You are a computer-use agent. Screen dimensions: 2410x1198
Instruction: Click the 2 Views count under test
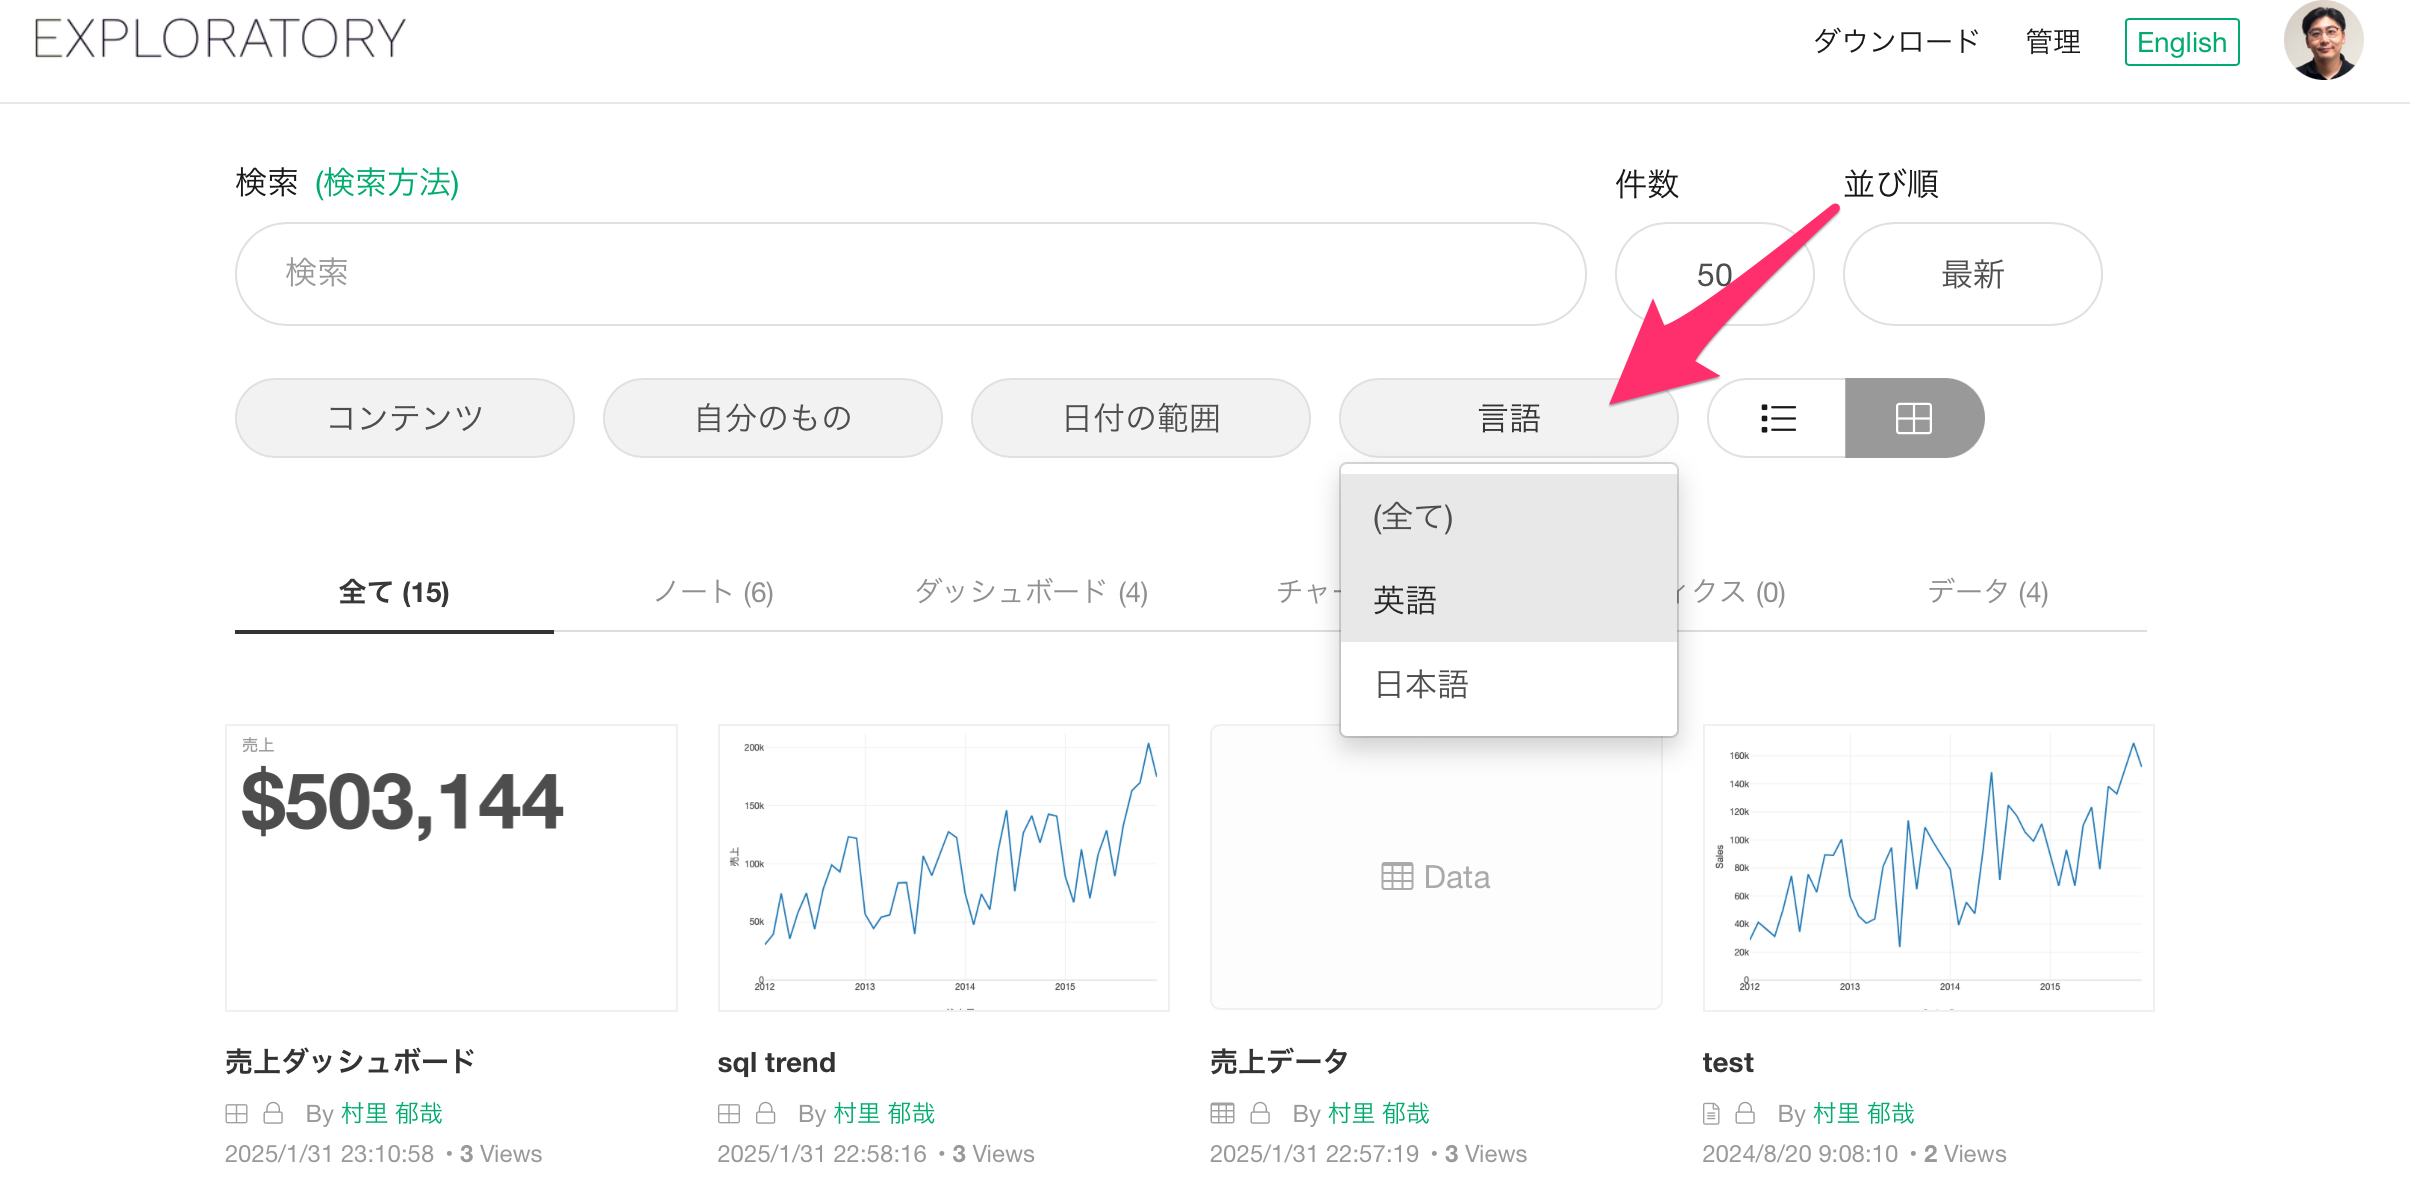point(1965,1154)
